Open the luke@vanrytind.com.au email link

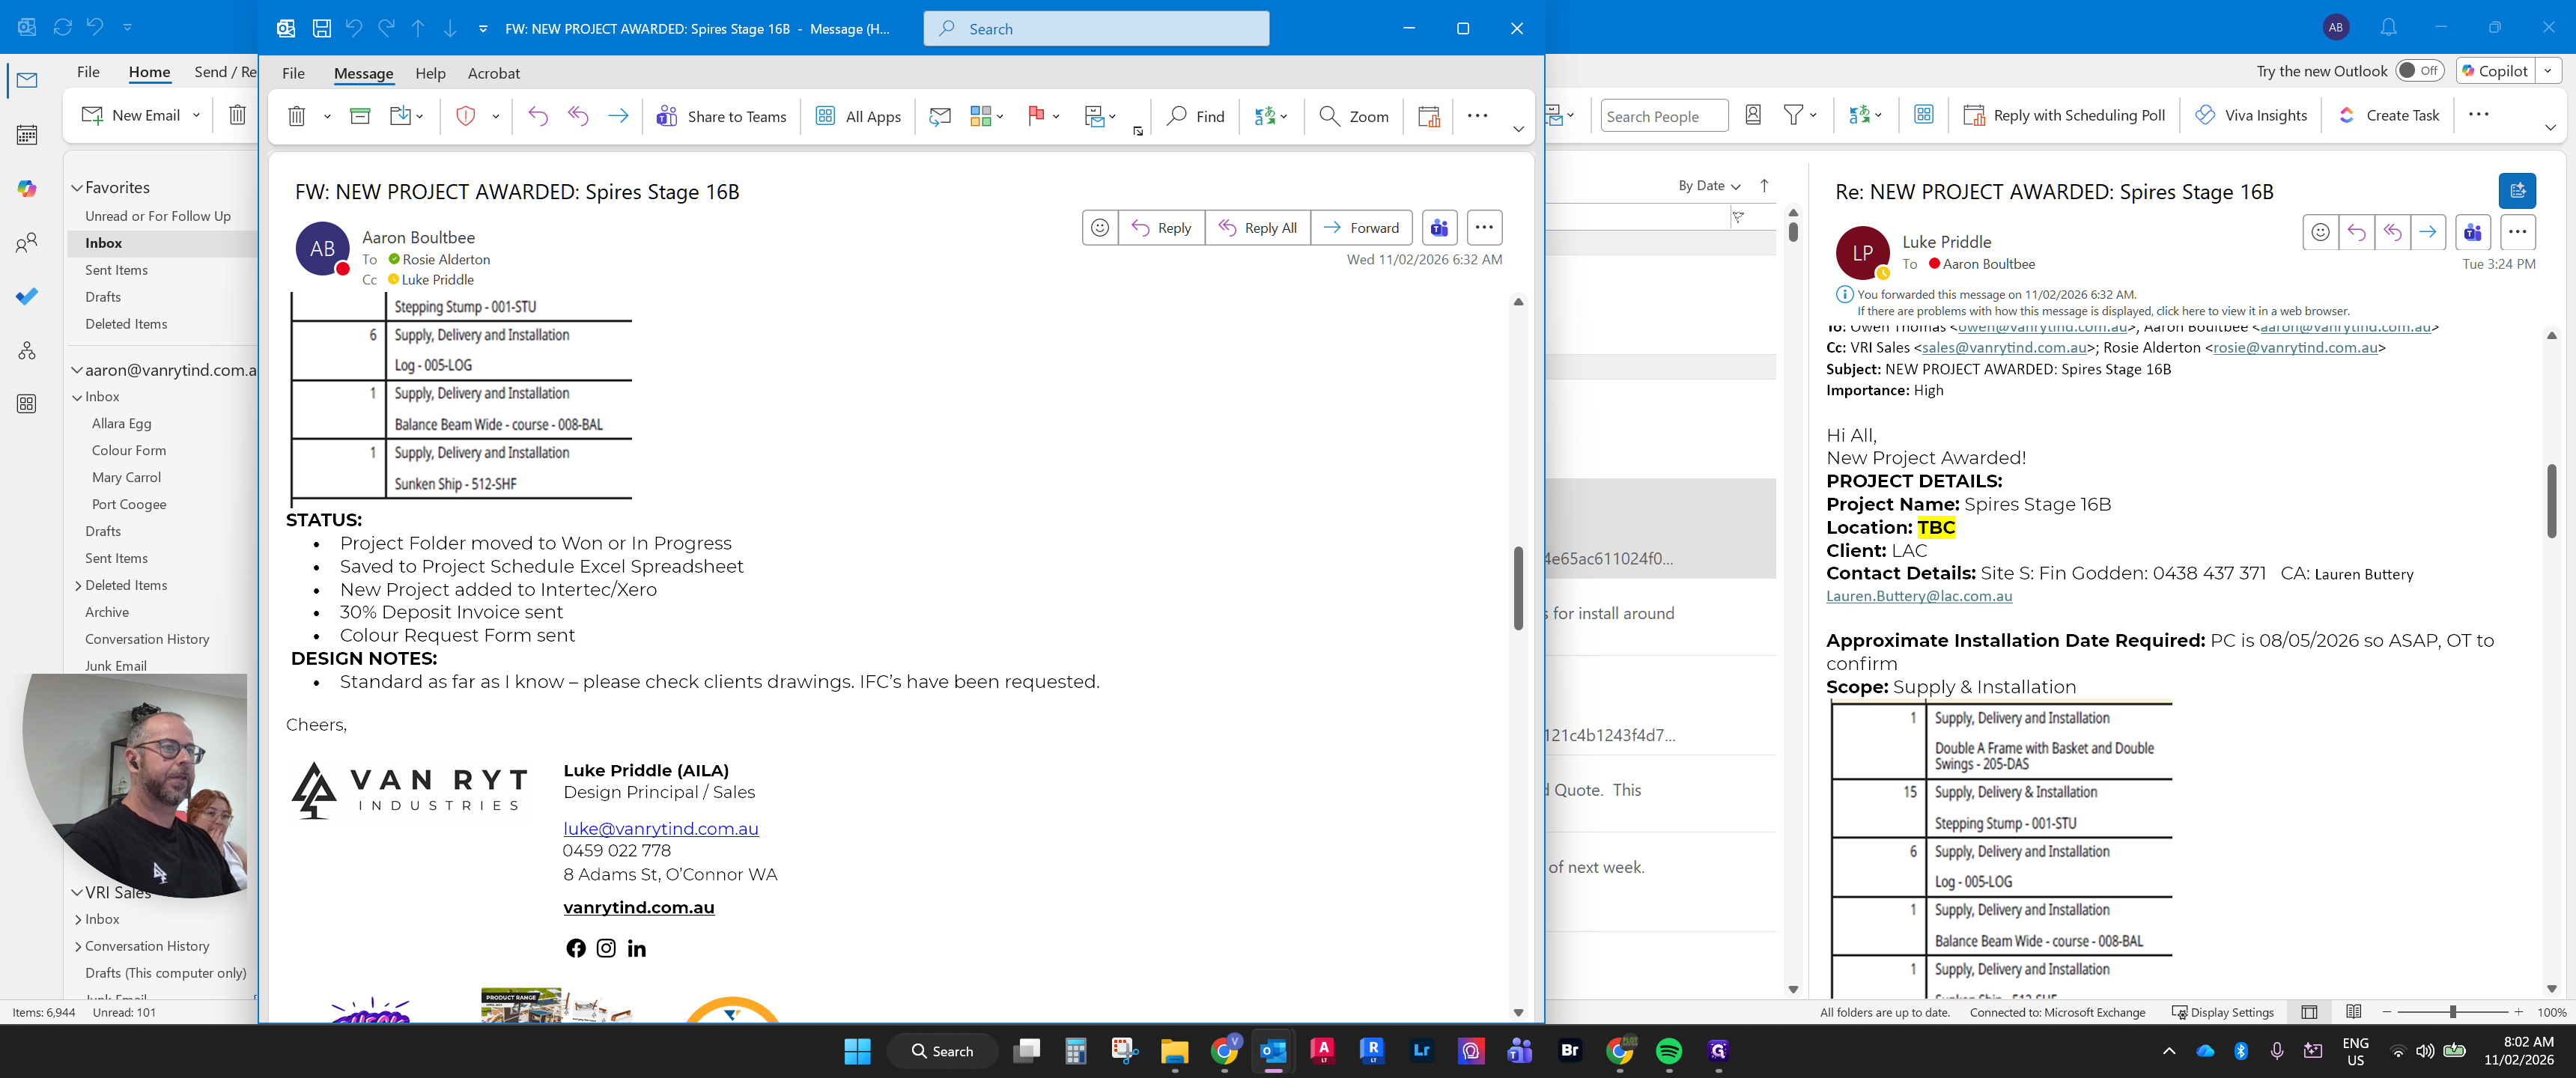point(661,829)
